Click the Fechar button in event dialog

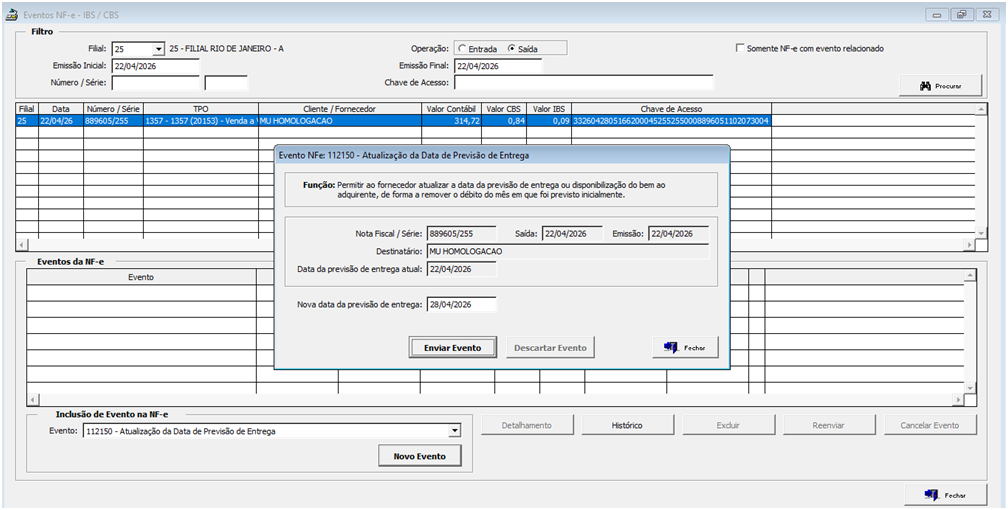point(685,347)
